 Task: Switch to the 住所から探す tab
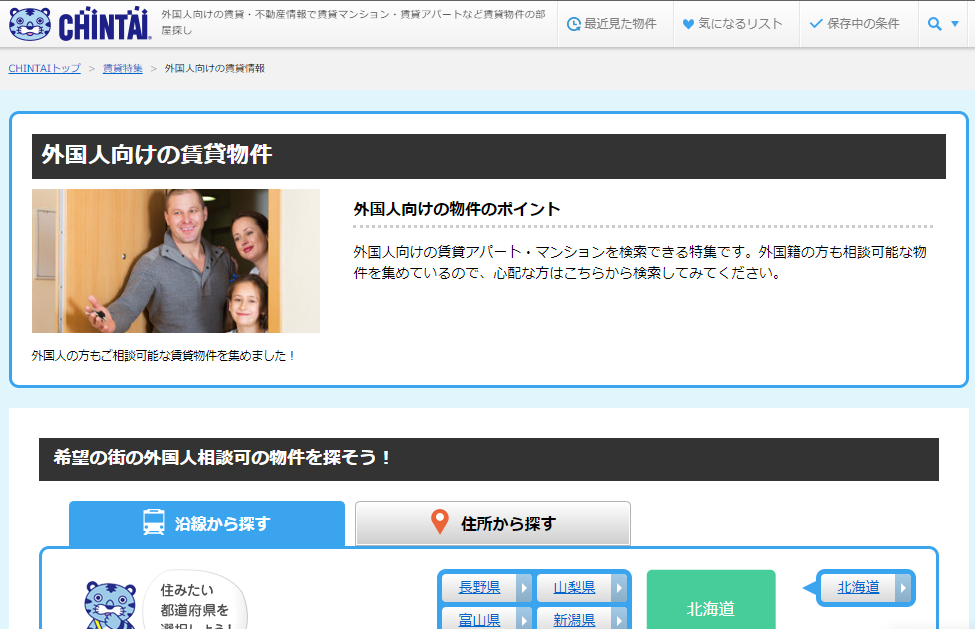[x=492, y=523]
